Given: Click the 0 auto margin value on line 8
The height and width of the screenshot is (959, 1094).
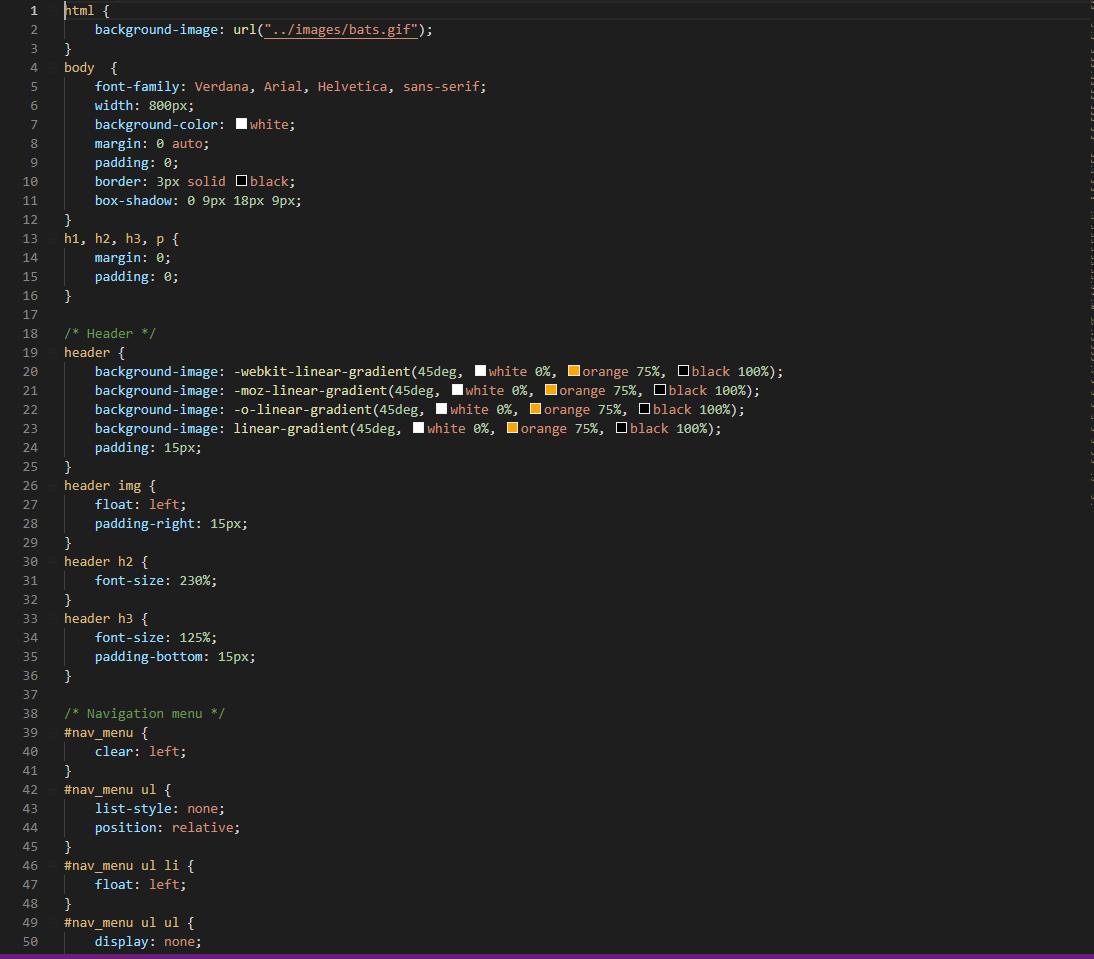Looking at the screenshot, I should point(179,144).
